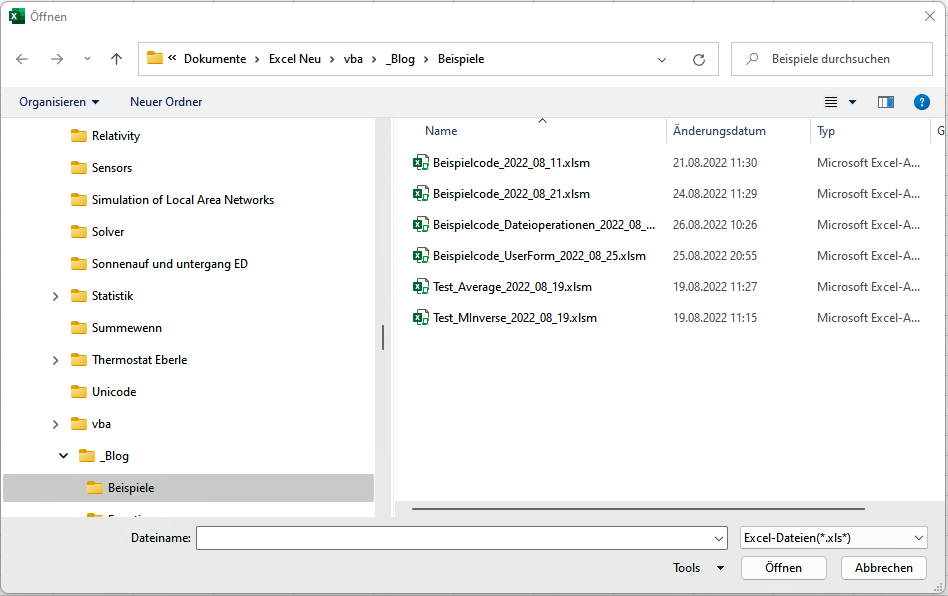
Task: Select file Beispielcode_2022_08_11.xlsm
Action: click(511, 163)
